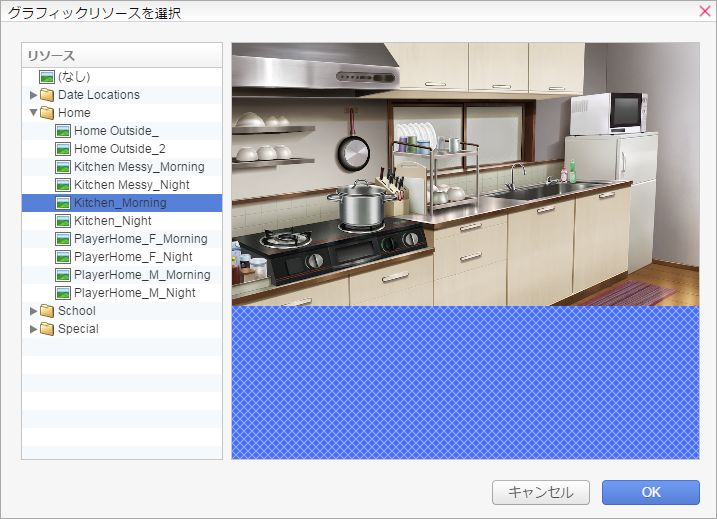Choose PlayerHome_M_Night resource
Screen dimensions: 717x519
coord(134,293)
